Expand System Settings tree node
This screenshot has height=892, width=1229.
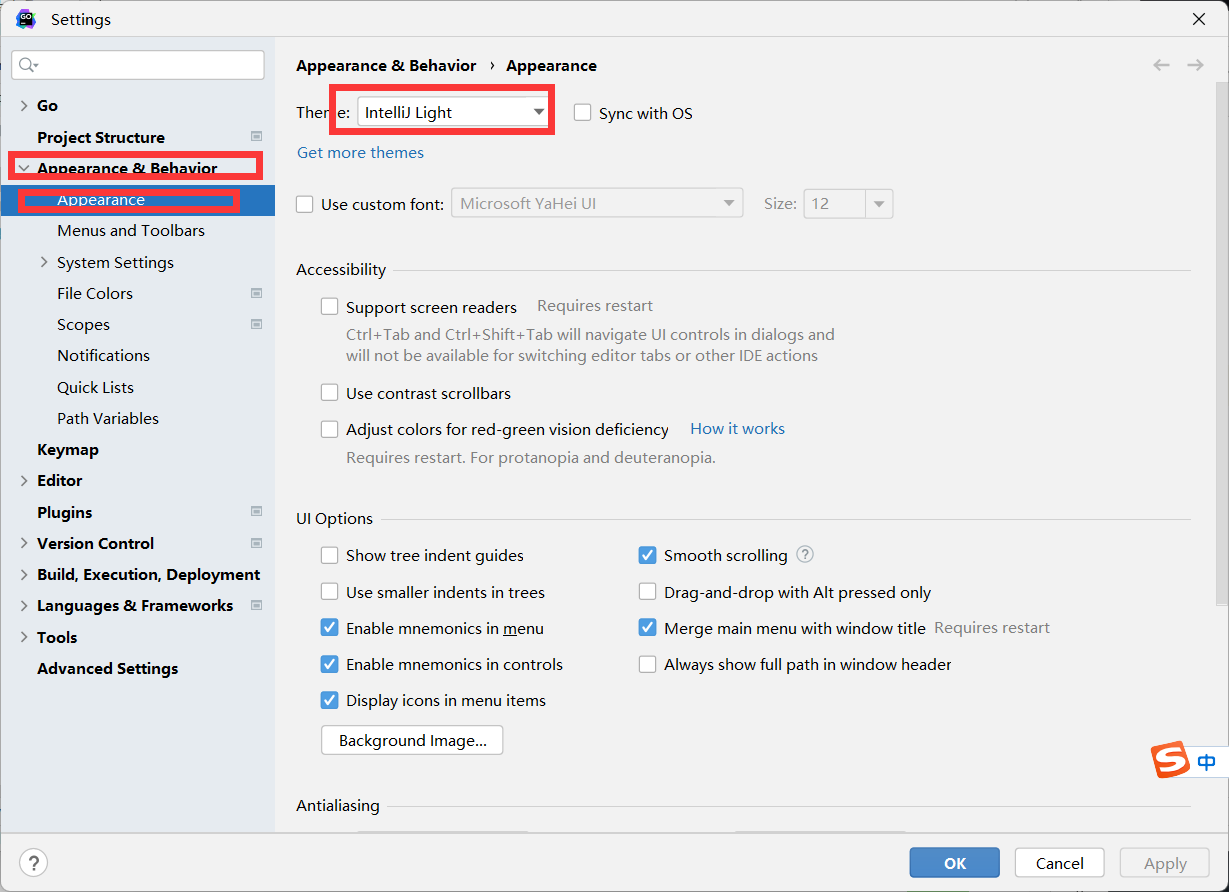click(44, 262)
